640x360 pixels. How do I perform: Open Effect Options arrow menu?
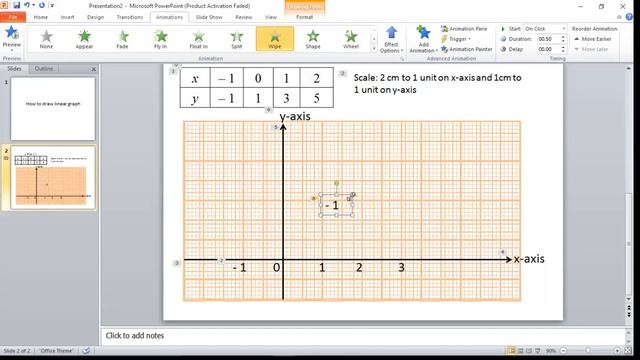[x=391, y=40]
